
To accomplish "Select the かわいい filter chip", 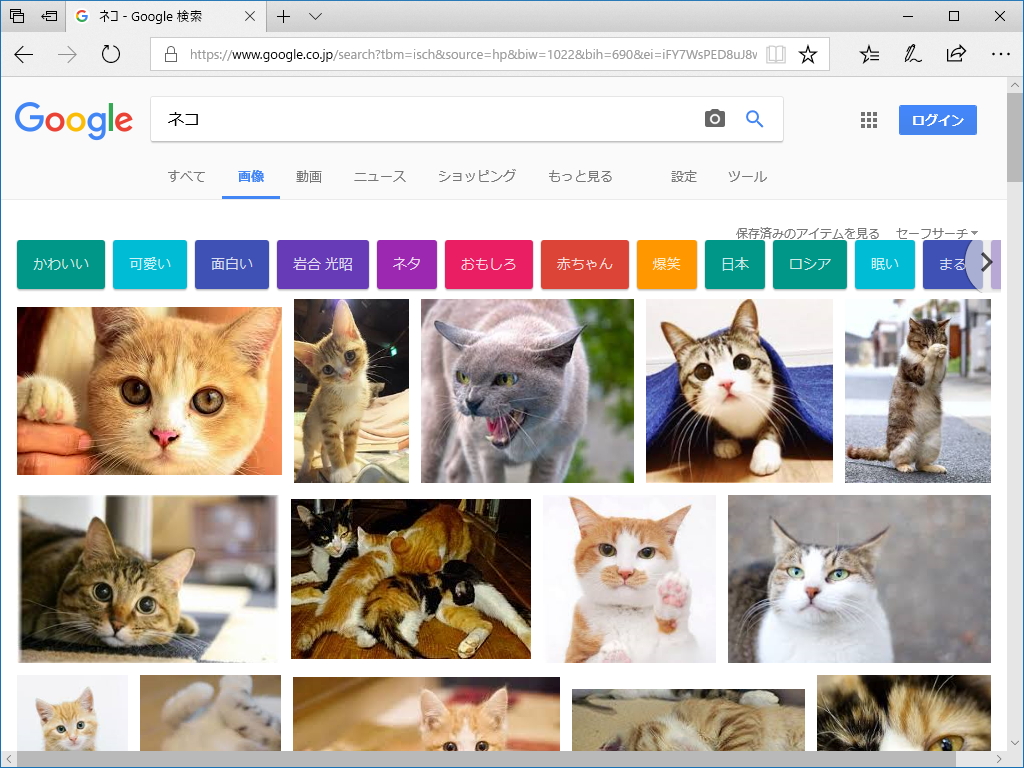I will point(60,263).
